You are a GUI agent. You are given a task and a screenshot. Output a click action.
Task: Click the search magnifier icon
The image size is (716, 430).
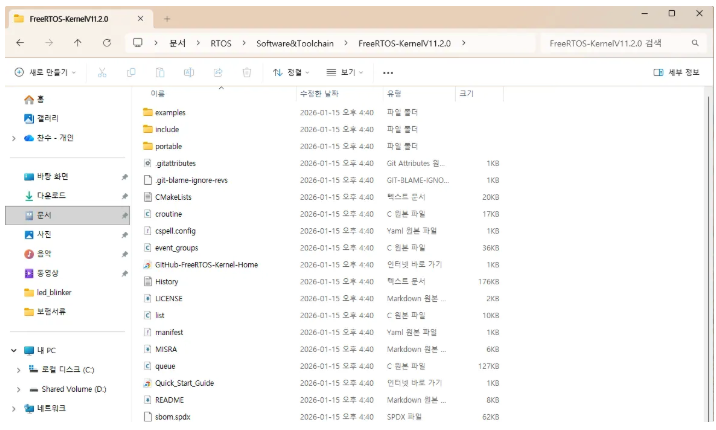(695, 43)
